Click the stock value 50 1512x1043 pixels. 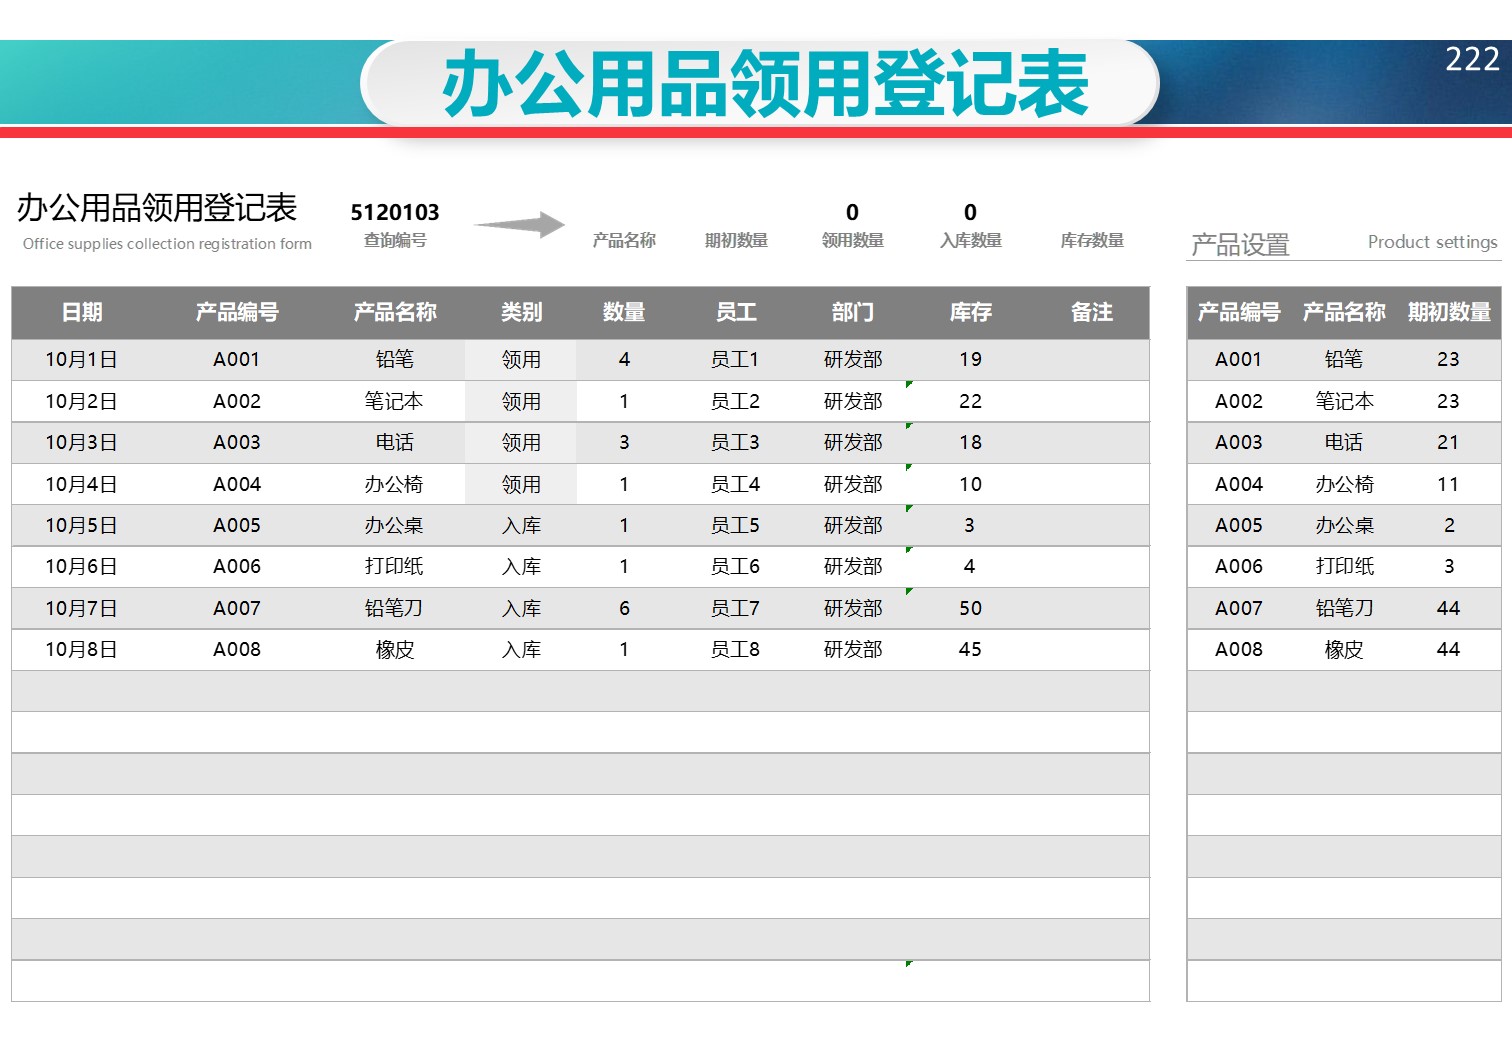point(970,608)
